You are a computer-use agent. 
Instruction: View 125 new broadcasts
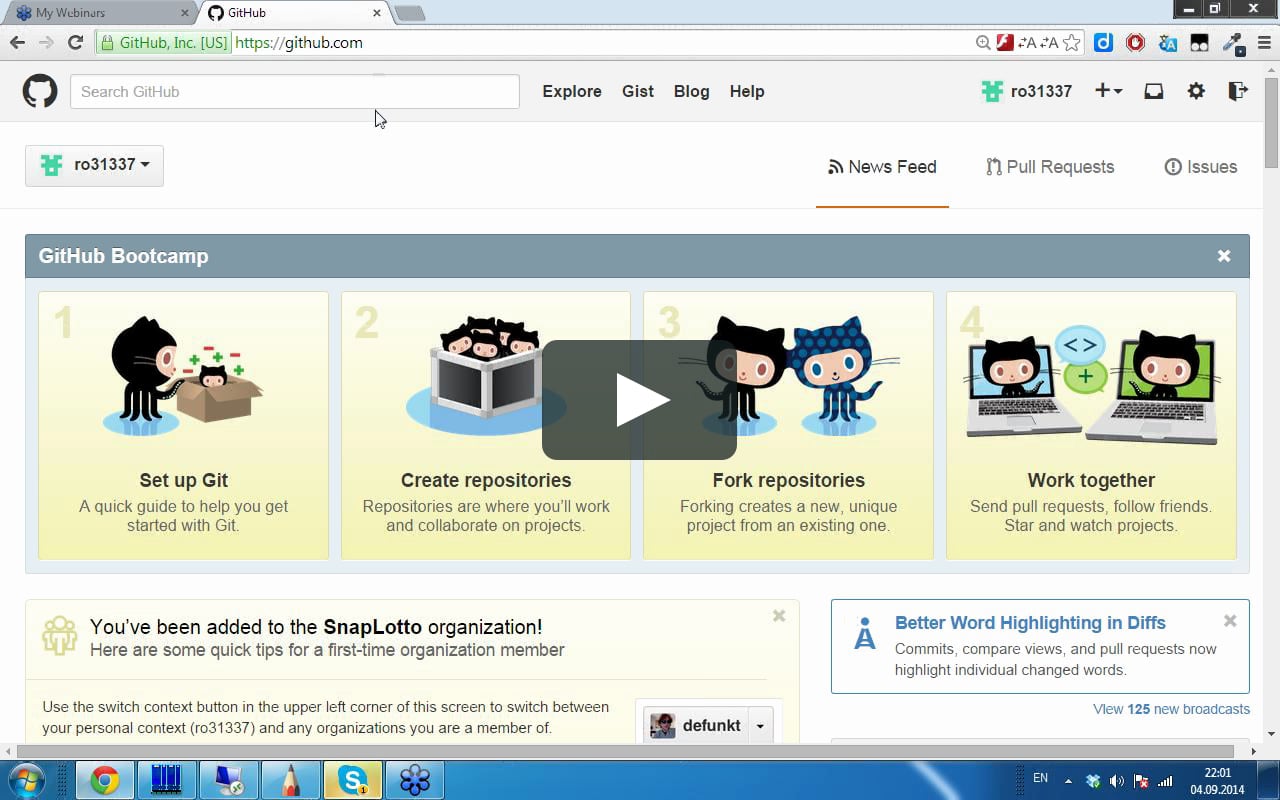tap(1171, 709)
